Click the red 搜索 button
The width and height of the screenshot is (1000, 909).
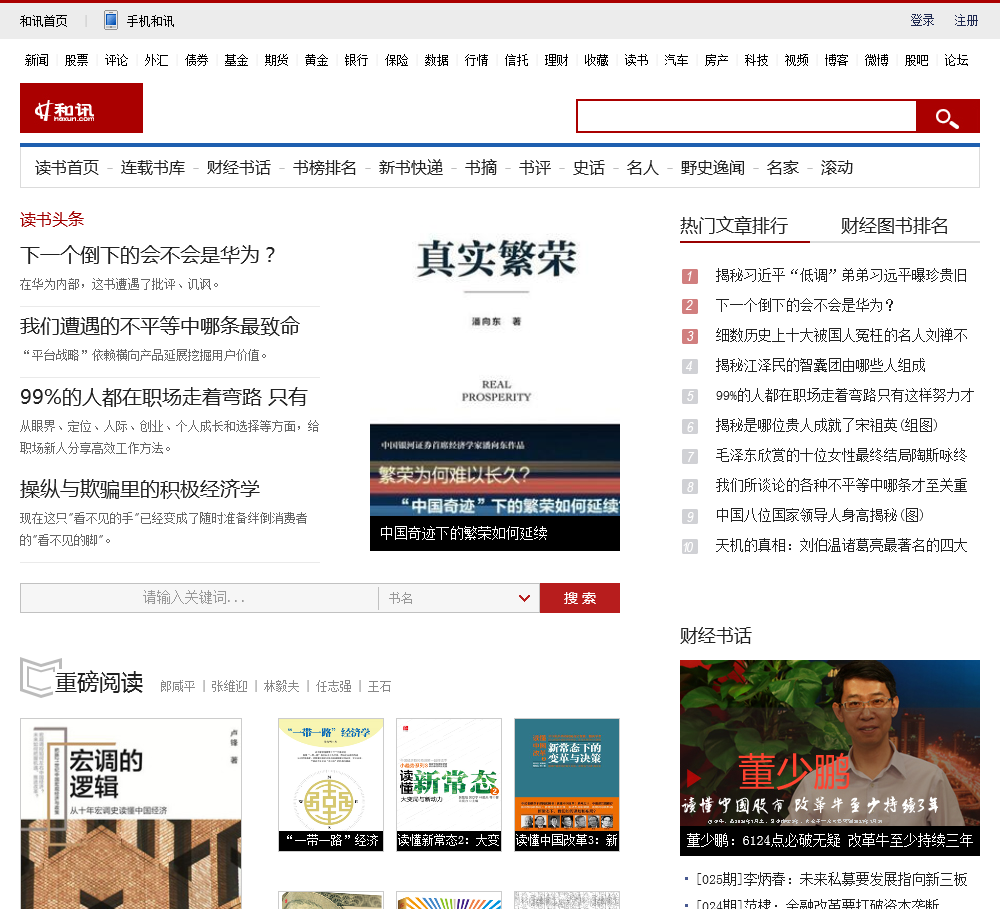(580, 598)
